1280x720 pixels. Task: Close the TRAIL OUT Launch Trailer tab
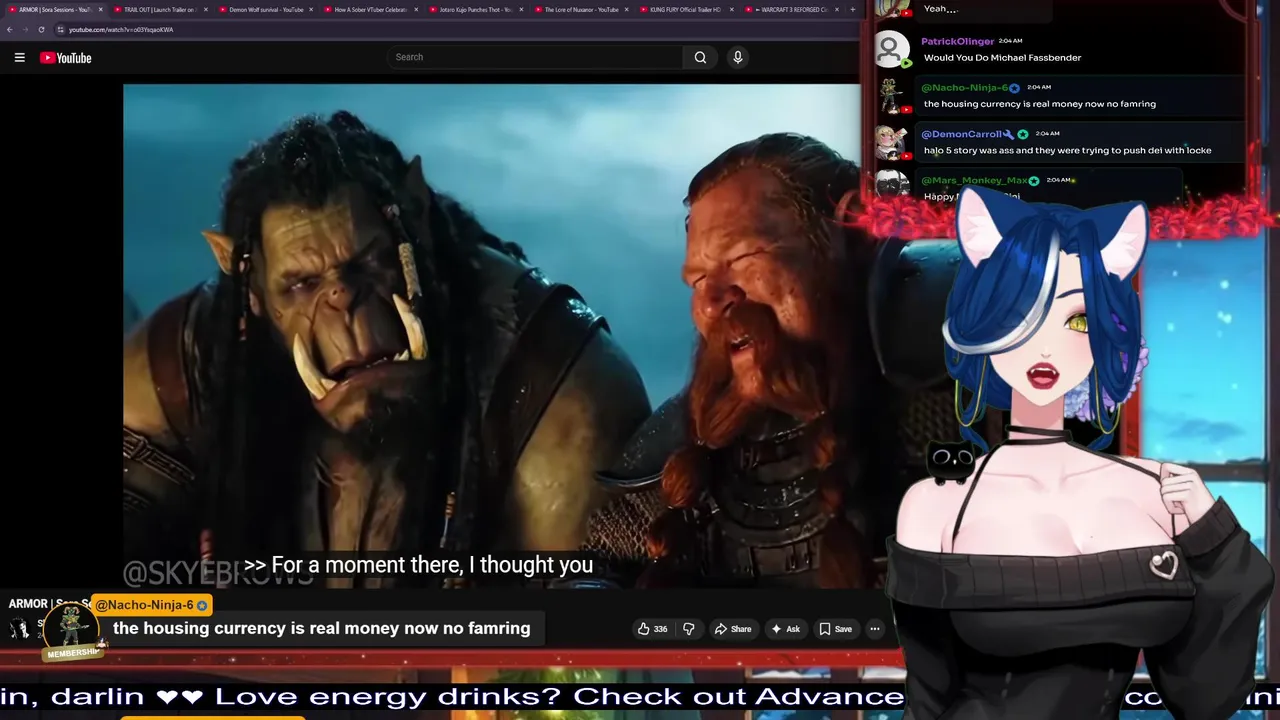[206, 10]
